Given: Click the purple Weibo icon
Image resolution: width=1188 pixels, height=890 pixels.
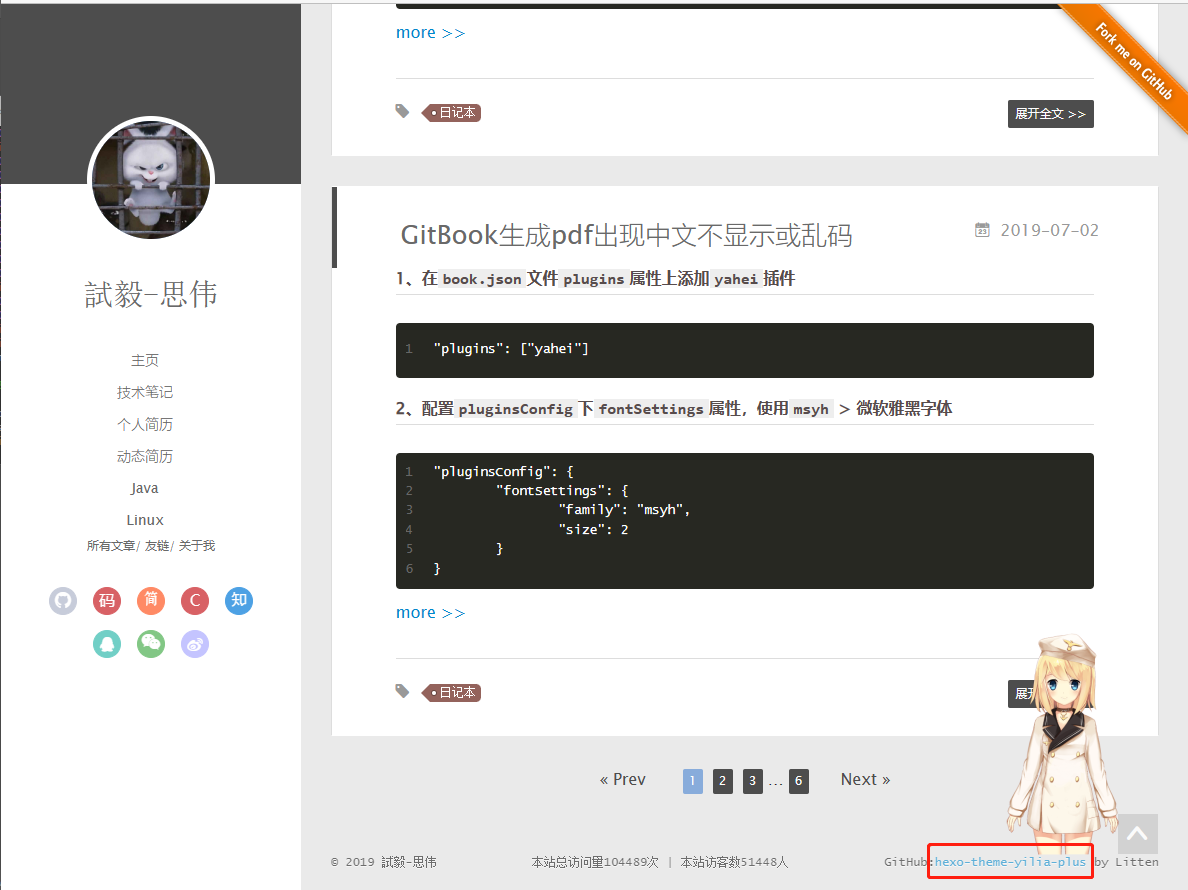Looking at the screenshot, I should [x=195, y=644].
